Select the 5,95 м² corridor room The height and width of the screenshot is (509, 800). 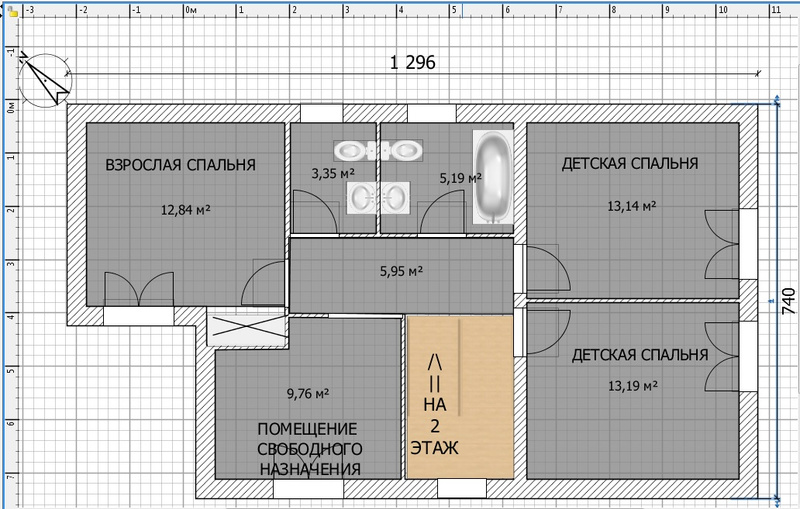[x=401, y=276]
